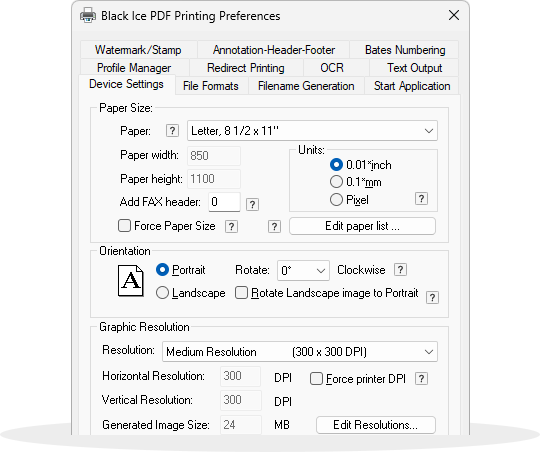Switch to Filename Generation tab
540x452 pixels.
click(x=306, y=85)
